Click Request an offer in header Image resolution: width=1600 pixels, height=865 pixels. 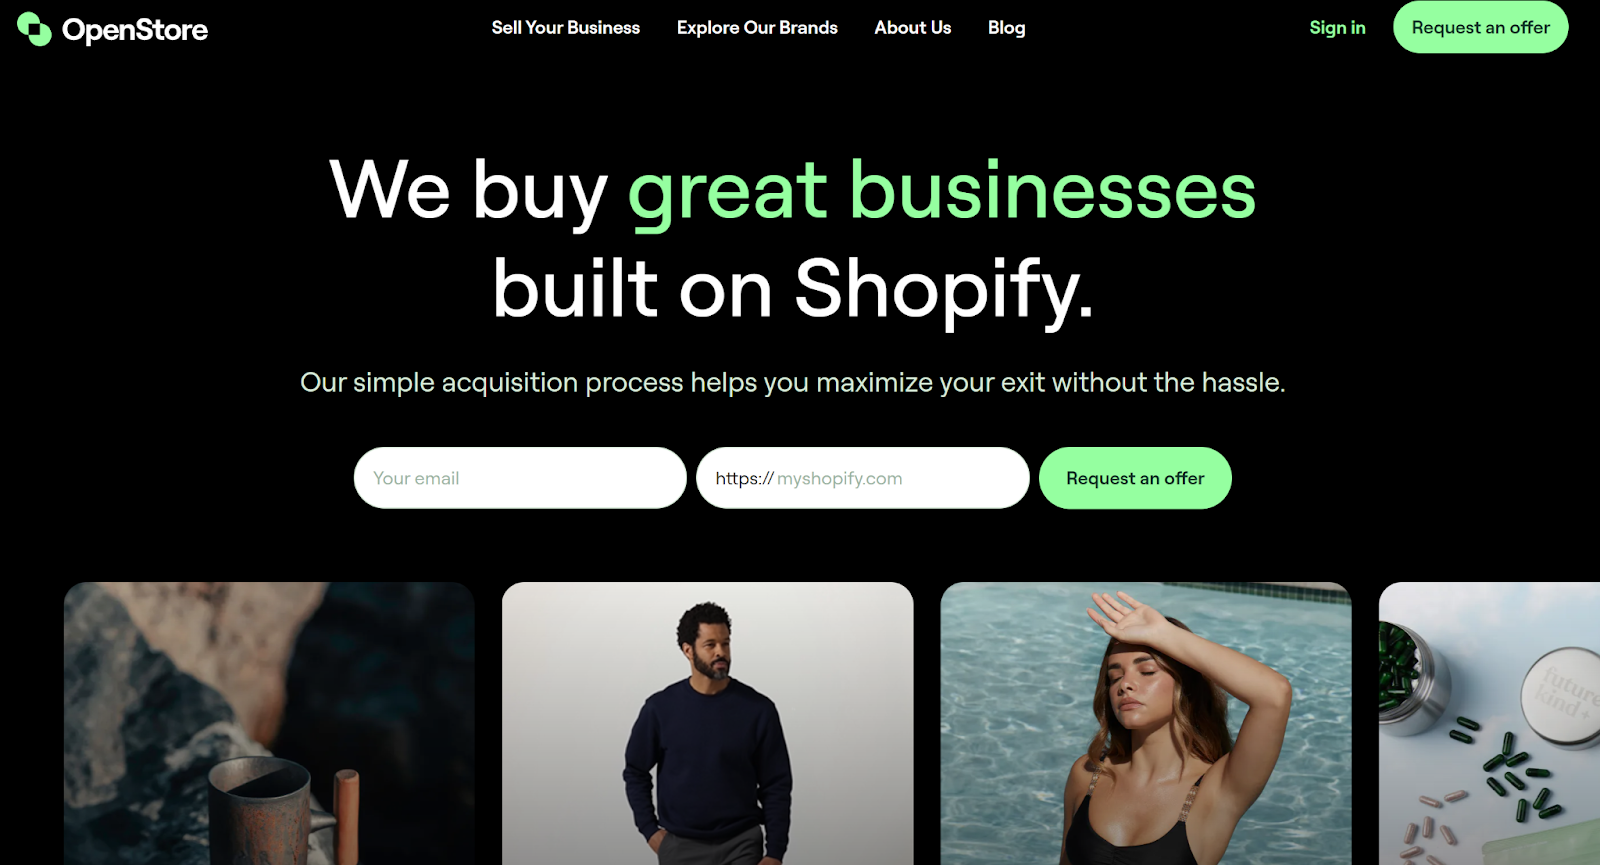click(1480, 27)
